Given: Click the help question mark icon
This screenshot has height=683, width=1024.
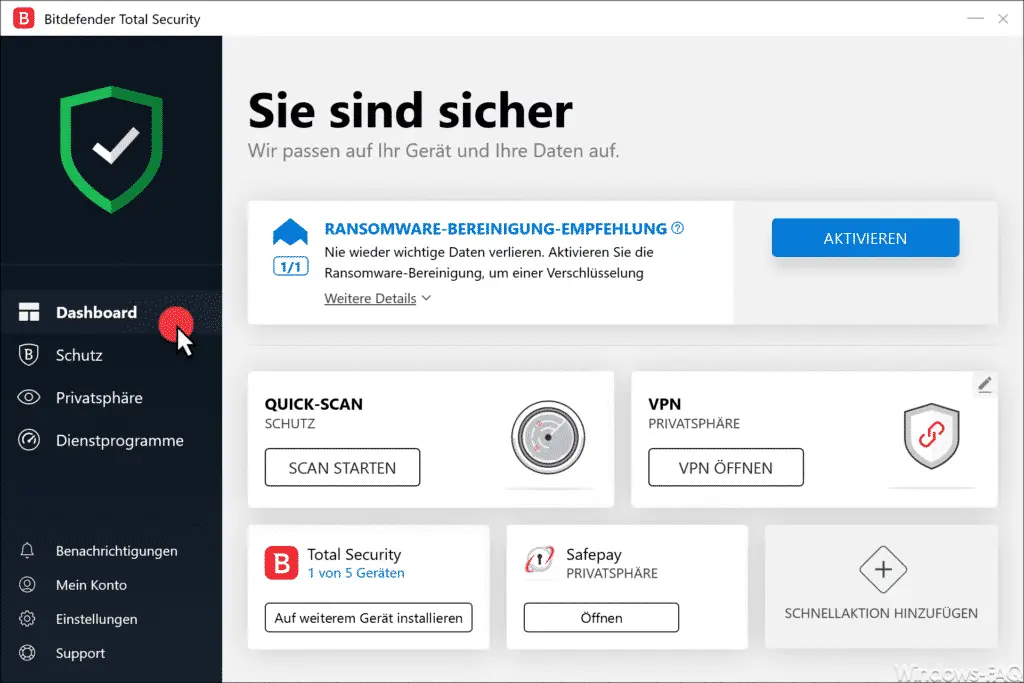Looking at the screenshot, I should click(x=678, y=228).
